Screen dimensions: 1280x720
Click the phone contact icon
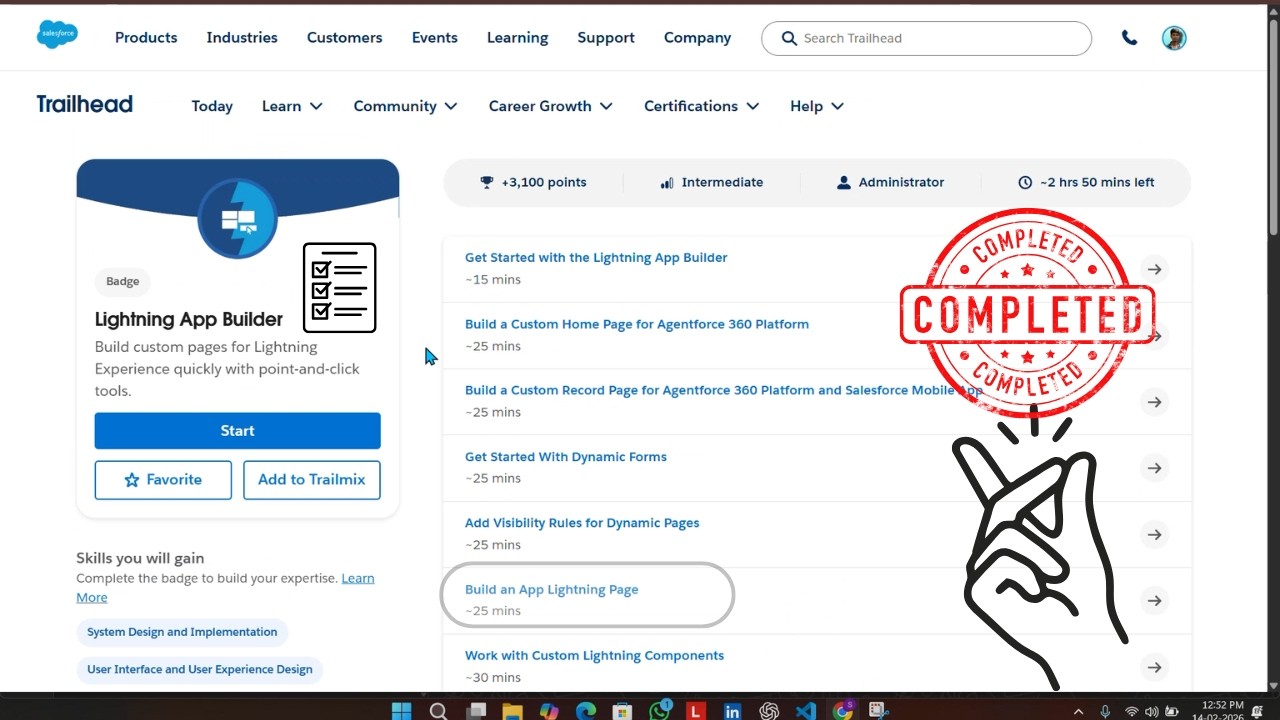(1129, 38)
